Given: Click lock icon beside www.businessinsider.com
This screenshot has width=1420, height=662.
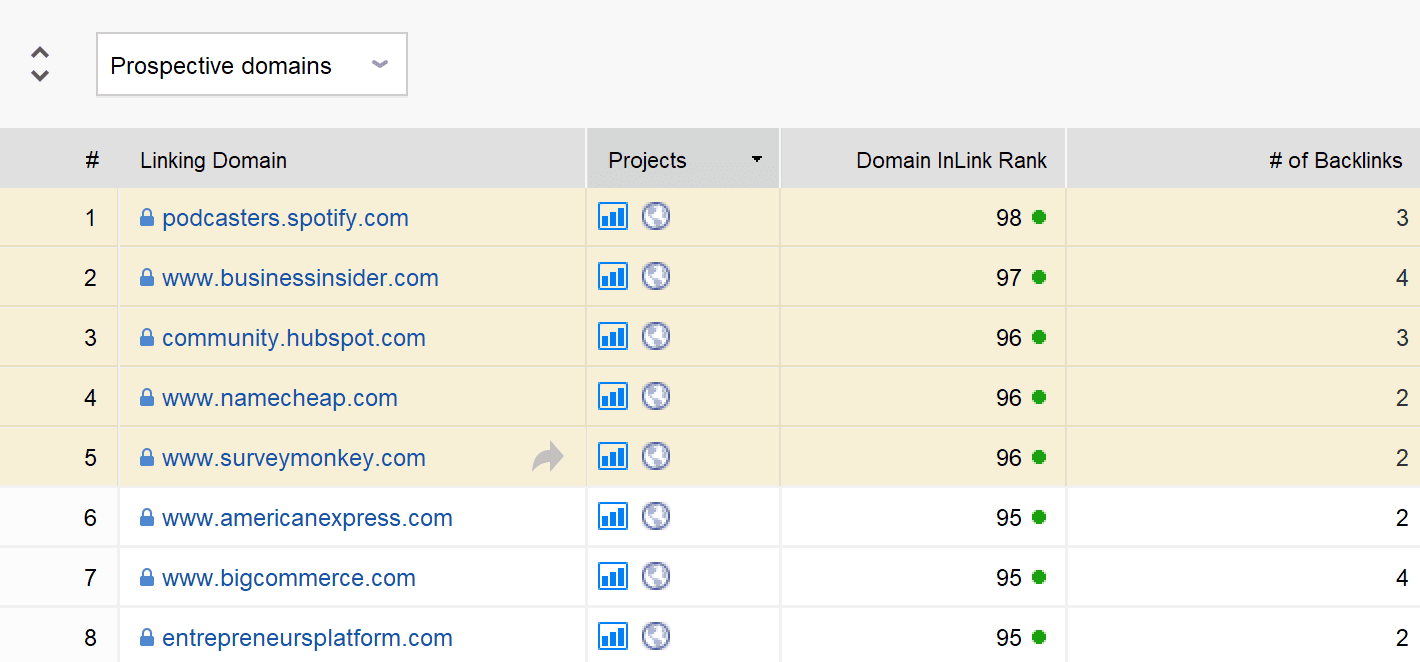Looking at the screenshot, I should click(147, 278).
